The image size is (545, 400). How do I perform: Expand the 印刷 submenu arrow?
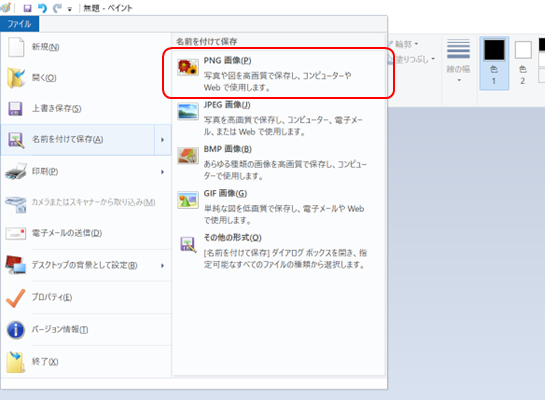(x=162, y=172)
